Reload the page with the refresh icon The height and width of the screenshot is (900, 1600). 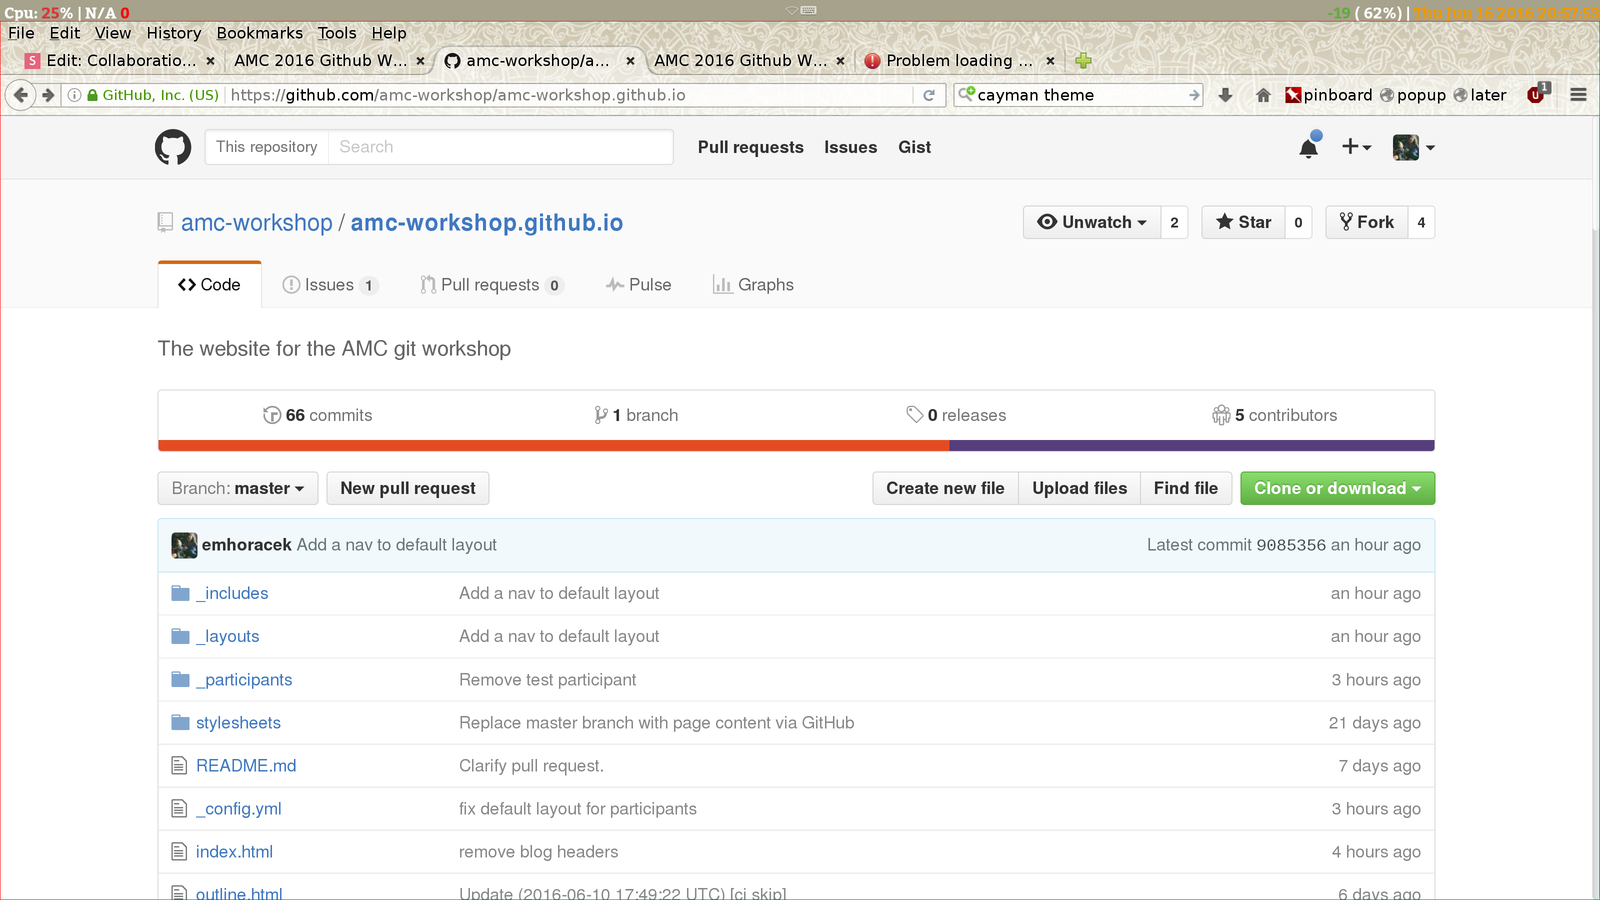pos(929,95)
